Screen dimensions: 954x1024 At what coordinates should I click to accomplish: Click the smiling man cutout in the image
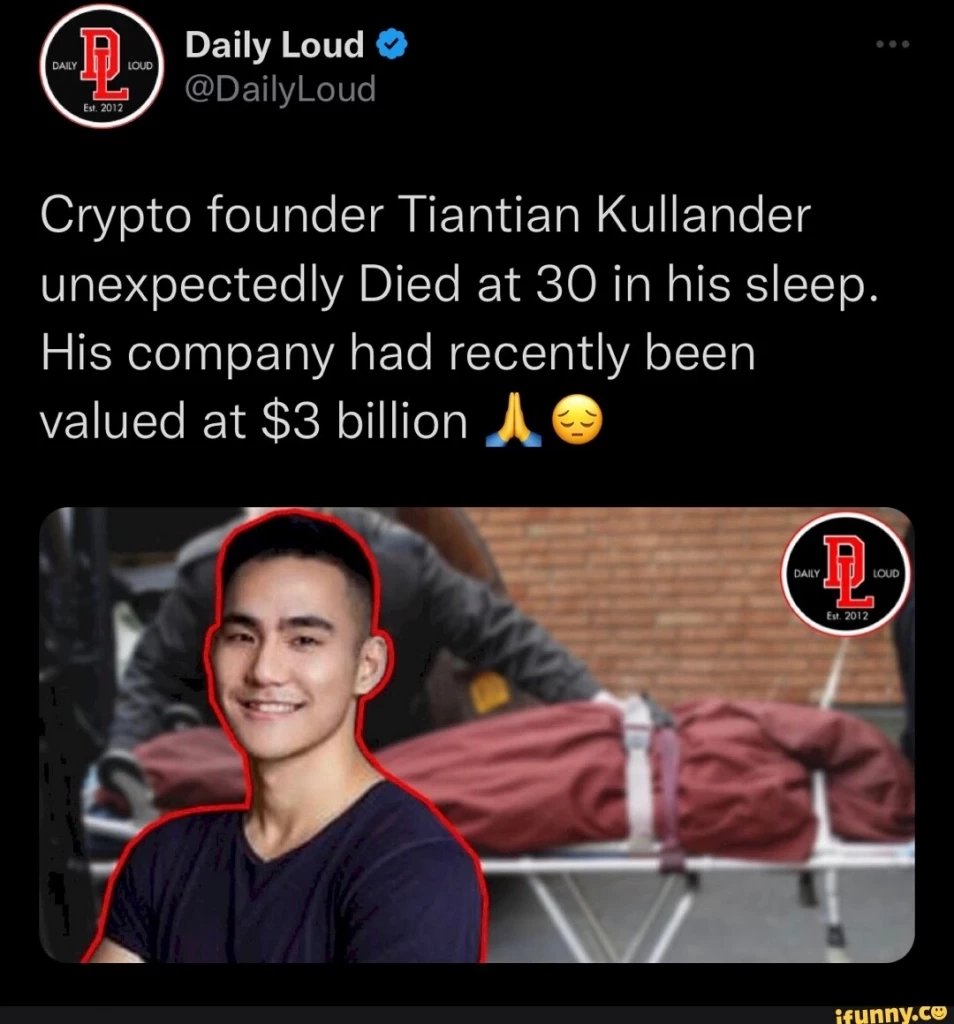click(x=287, y=738)
